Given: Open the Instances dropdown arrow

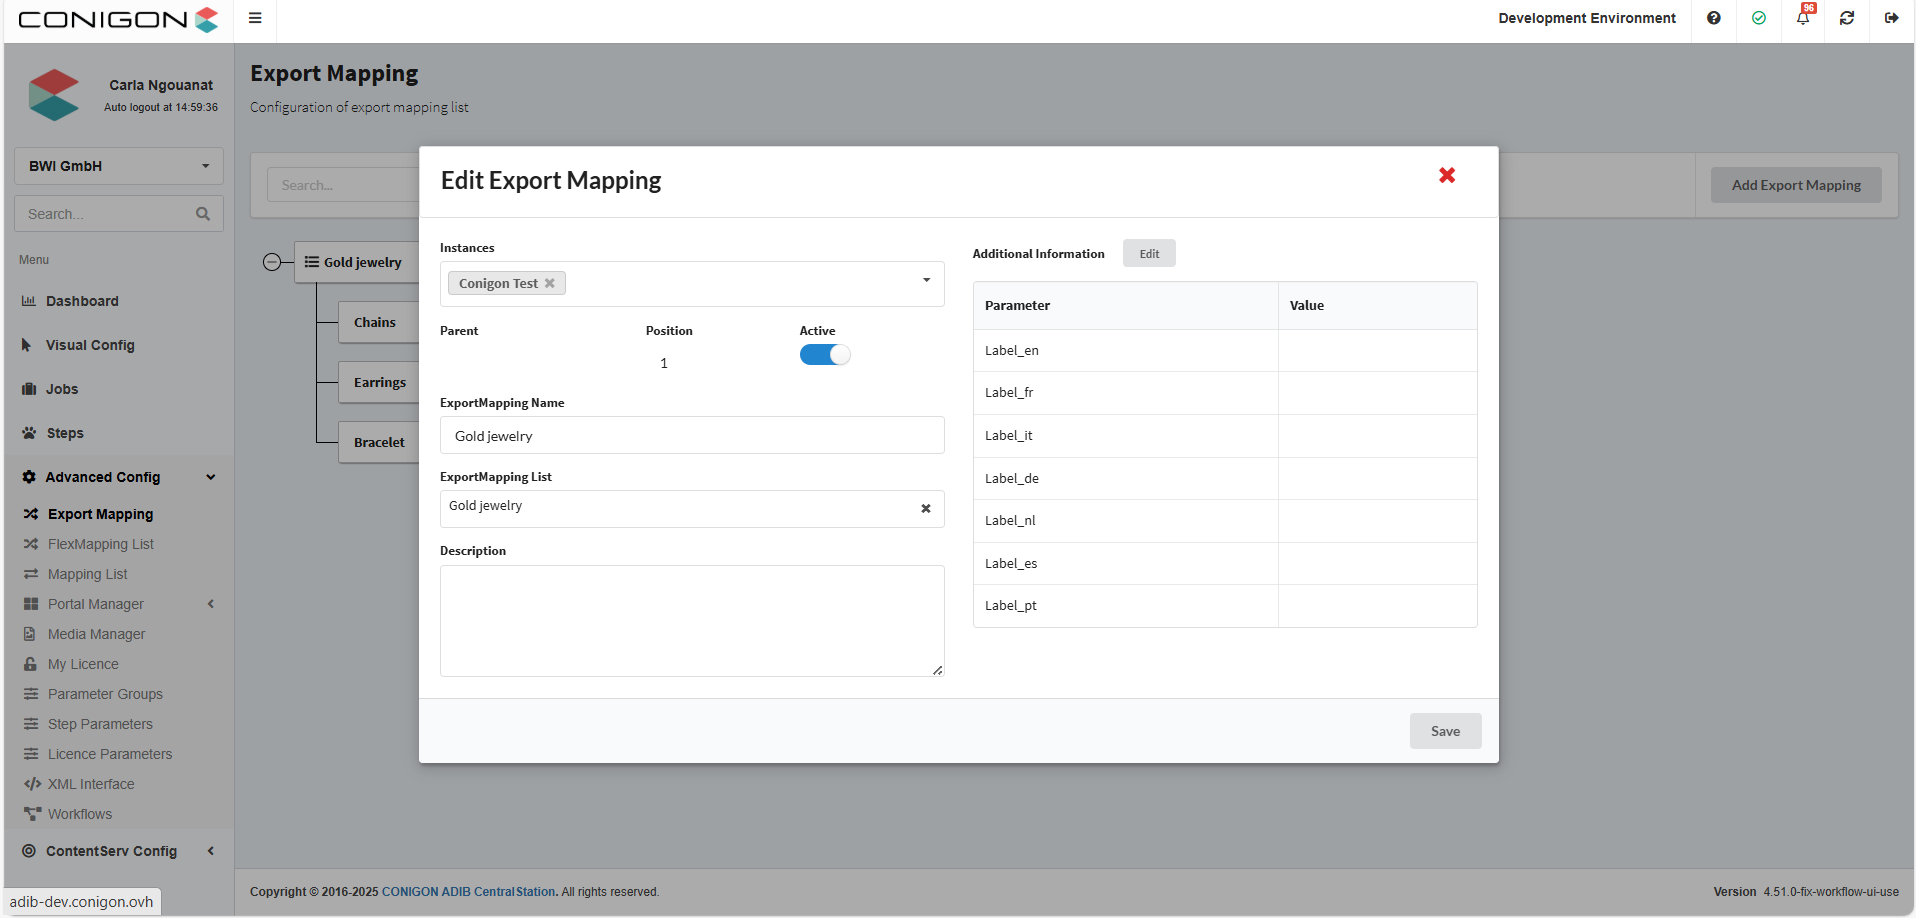Looking at the screenshot, I should click(x=926, y=281).
